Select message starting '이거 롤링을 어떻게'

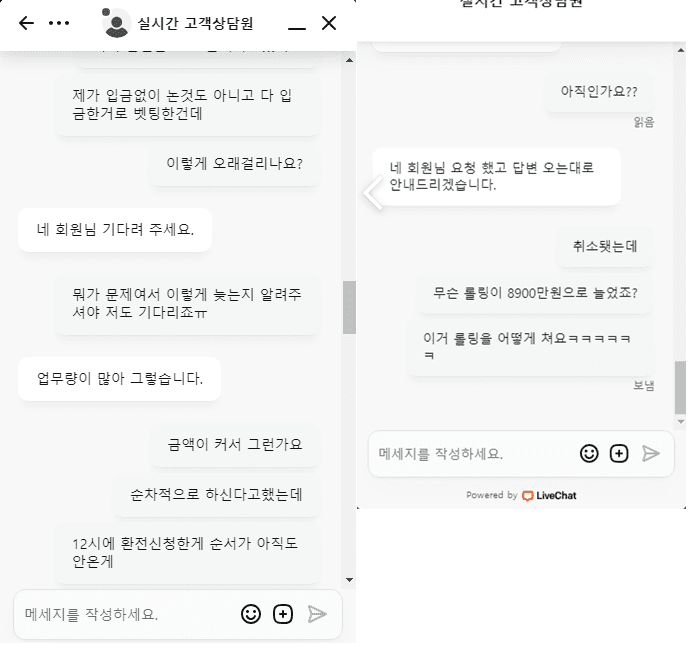coord(530,347)
